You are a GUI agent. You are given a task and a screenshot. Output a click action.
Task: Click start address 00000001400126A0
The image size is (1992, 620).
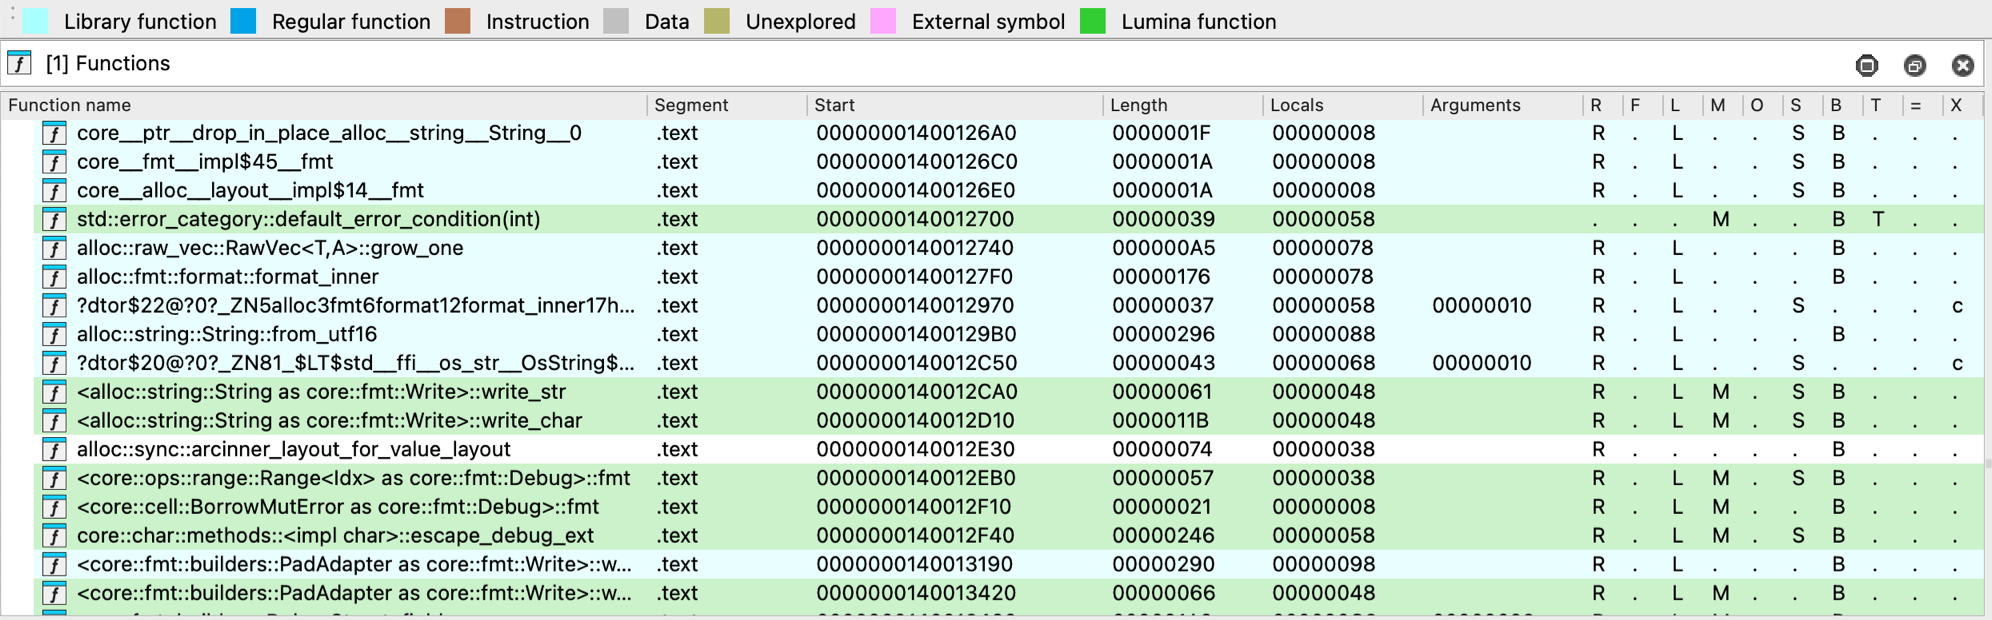click(916, 133)
